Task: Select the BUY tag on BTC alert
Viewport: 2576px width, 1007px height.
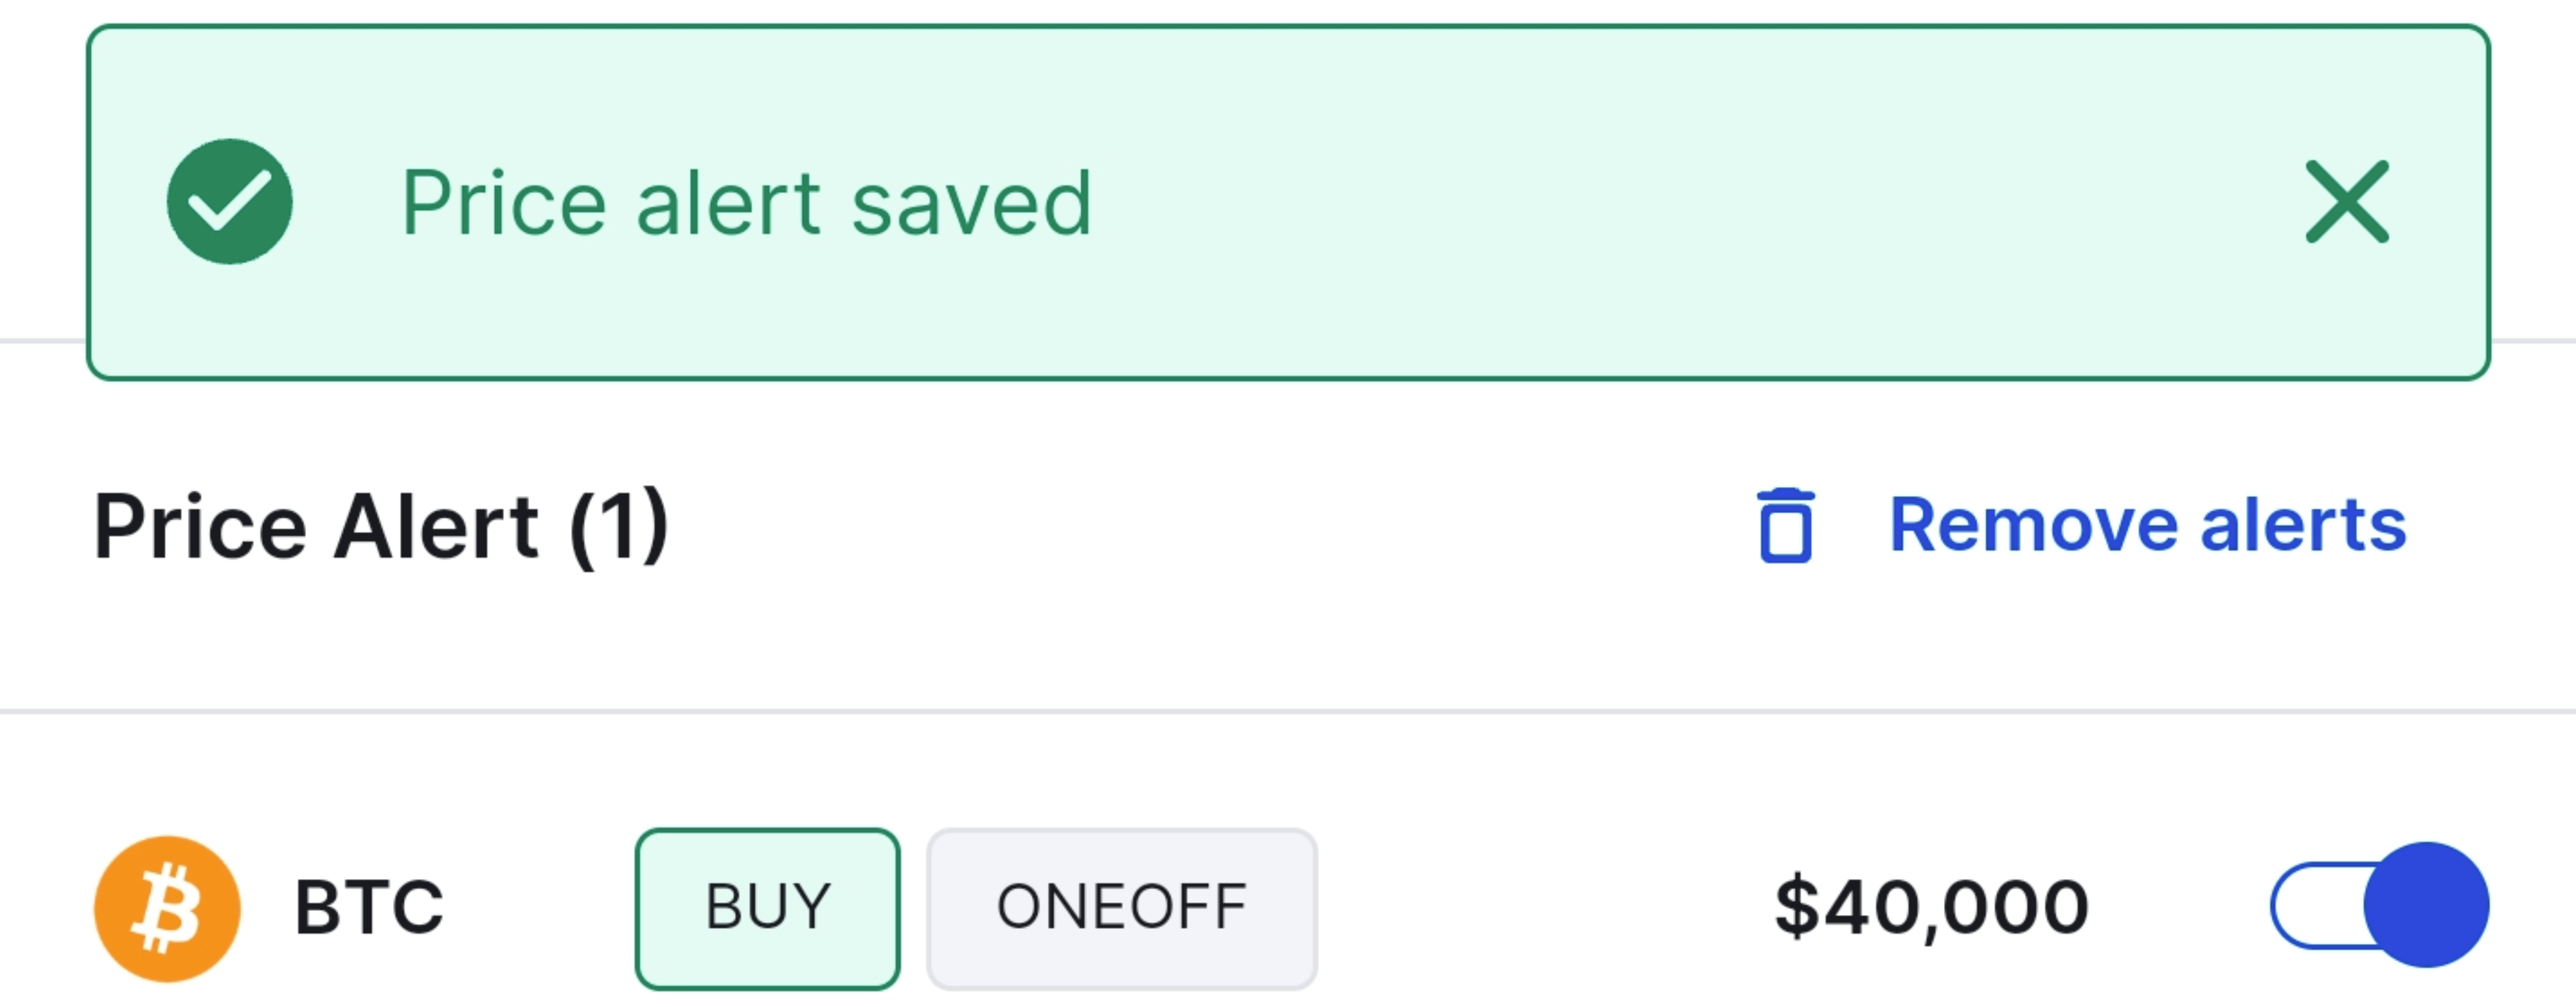Action: (x=767, y=908)
